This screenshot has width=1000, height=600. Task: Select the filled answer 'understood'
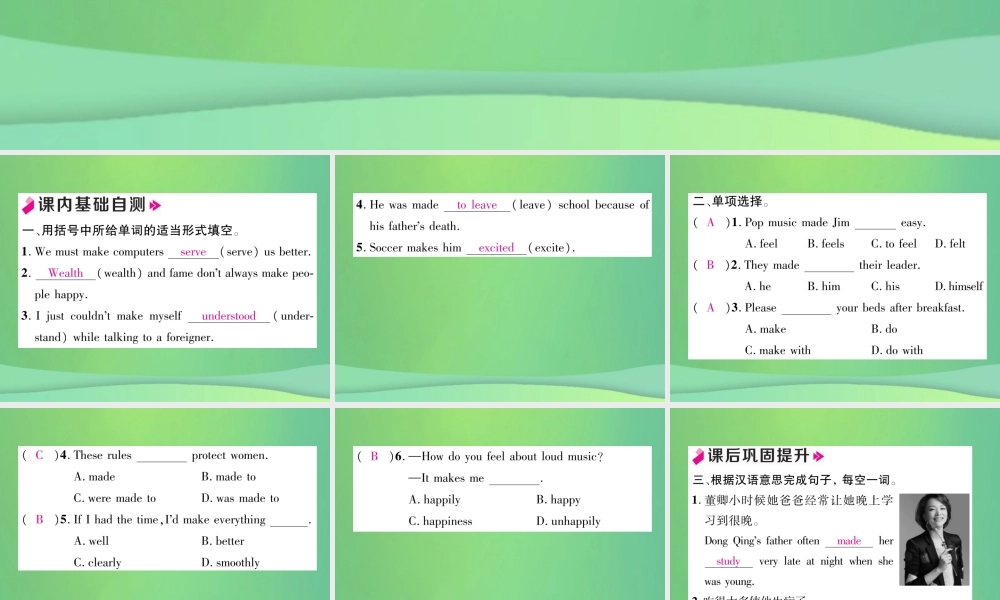[228, 316]
